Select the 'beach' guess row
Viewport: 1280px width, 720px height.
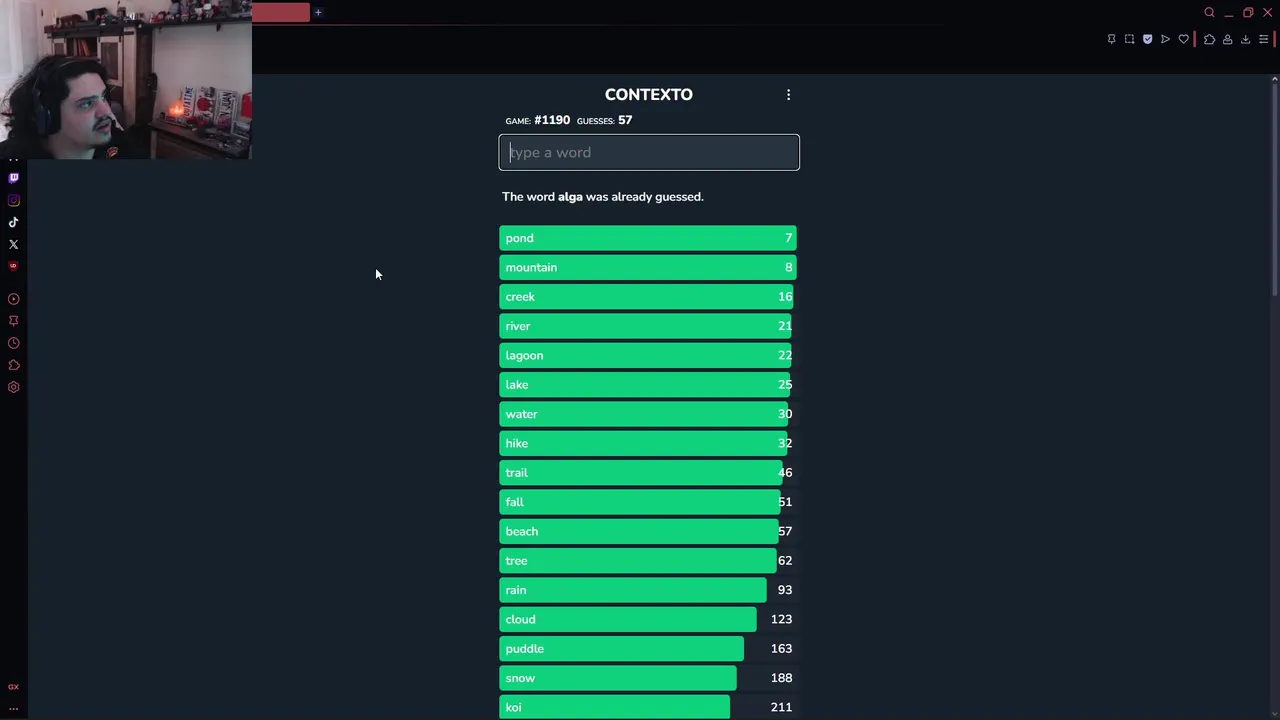648,531
